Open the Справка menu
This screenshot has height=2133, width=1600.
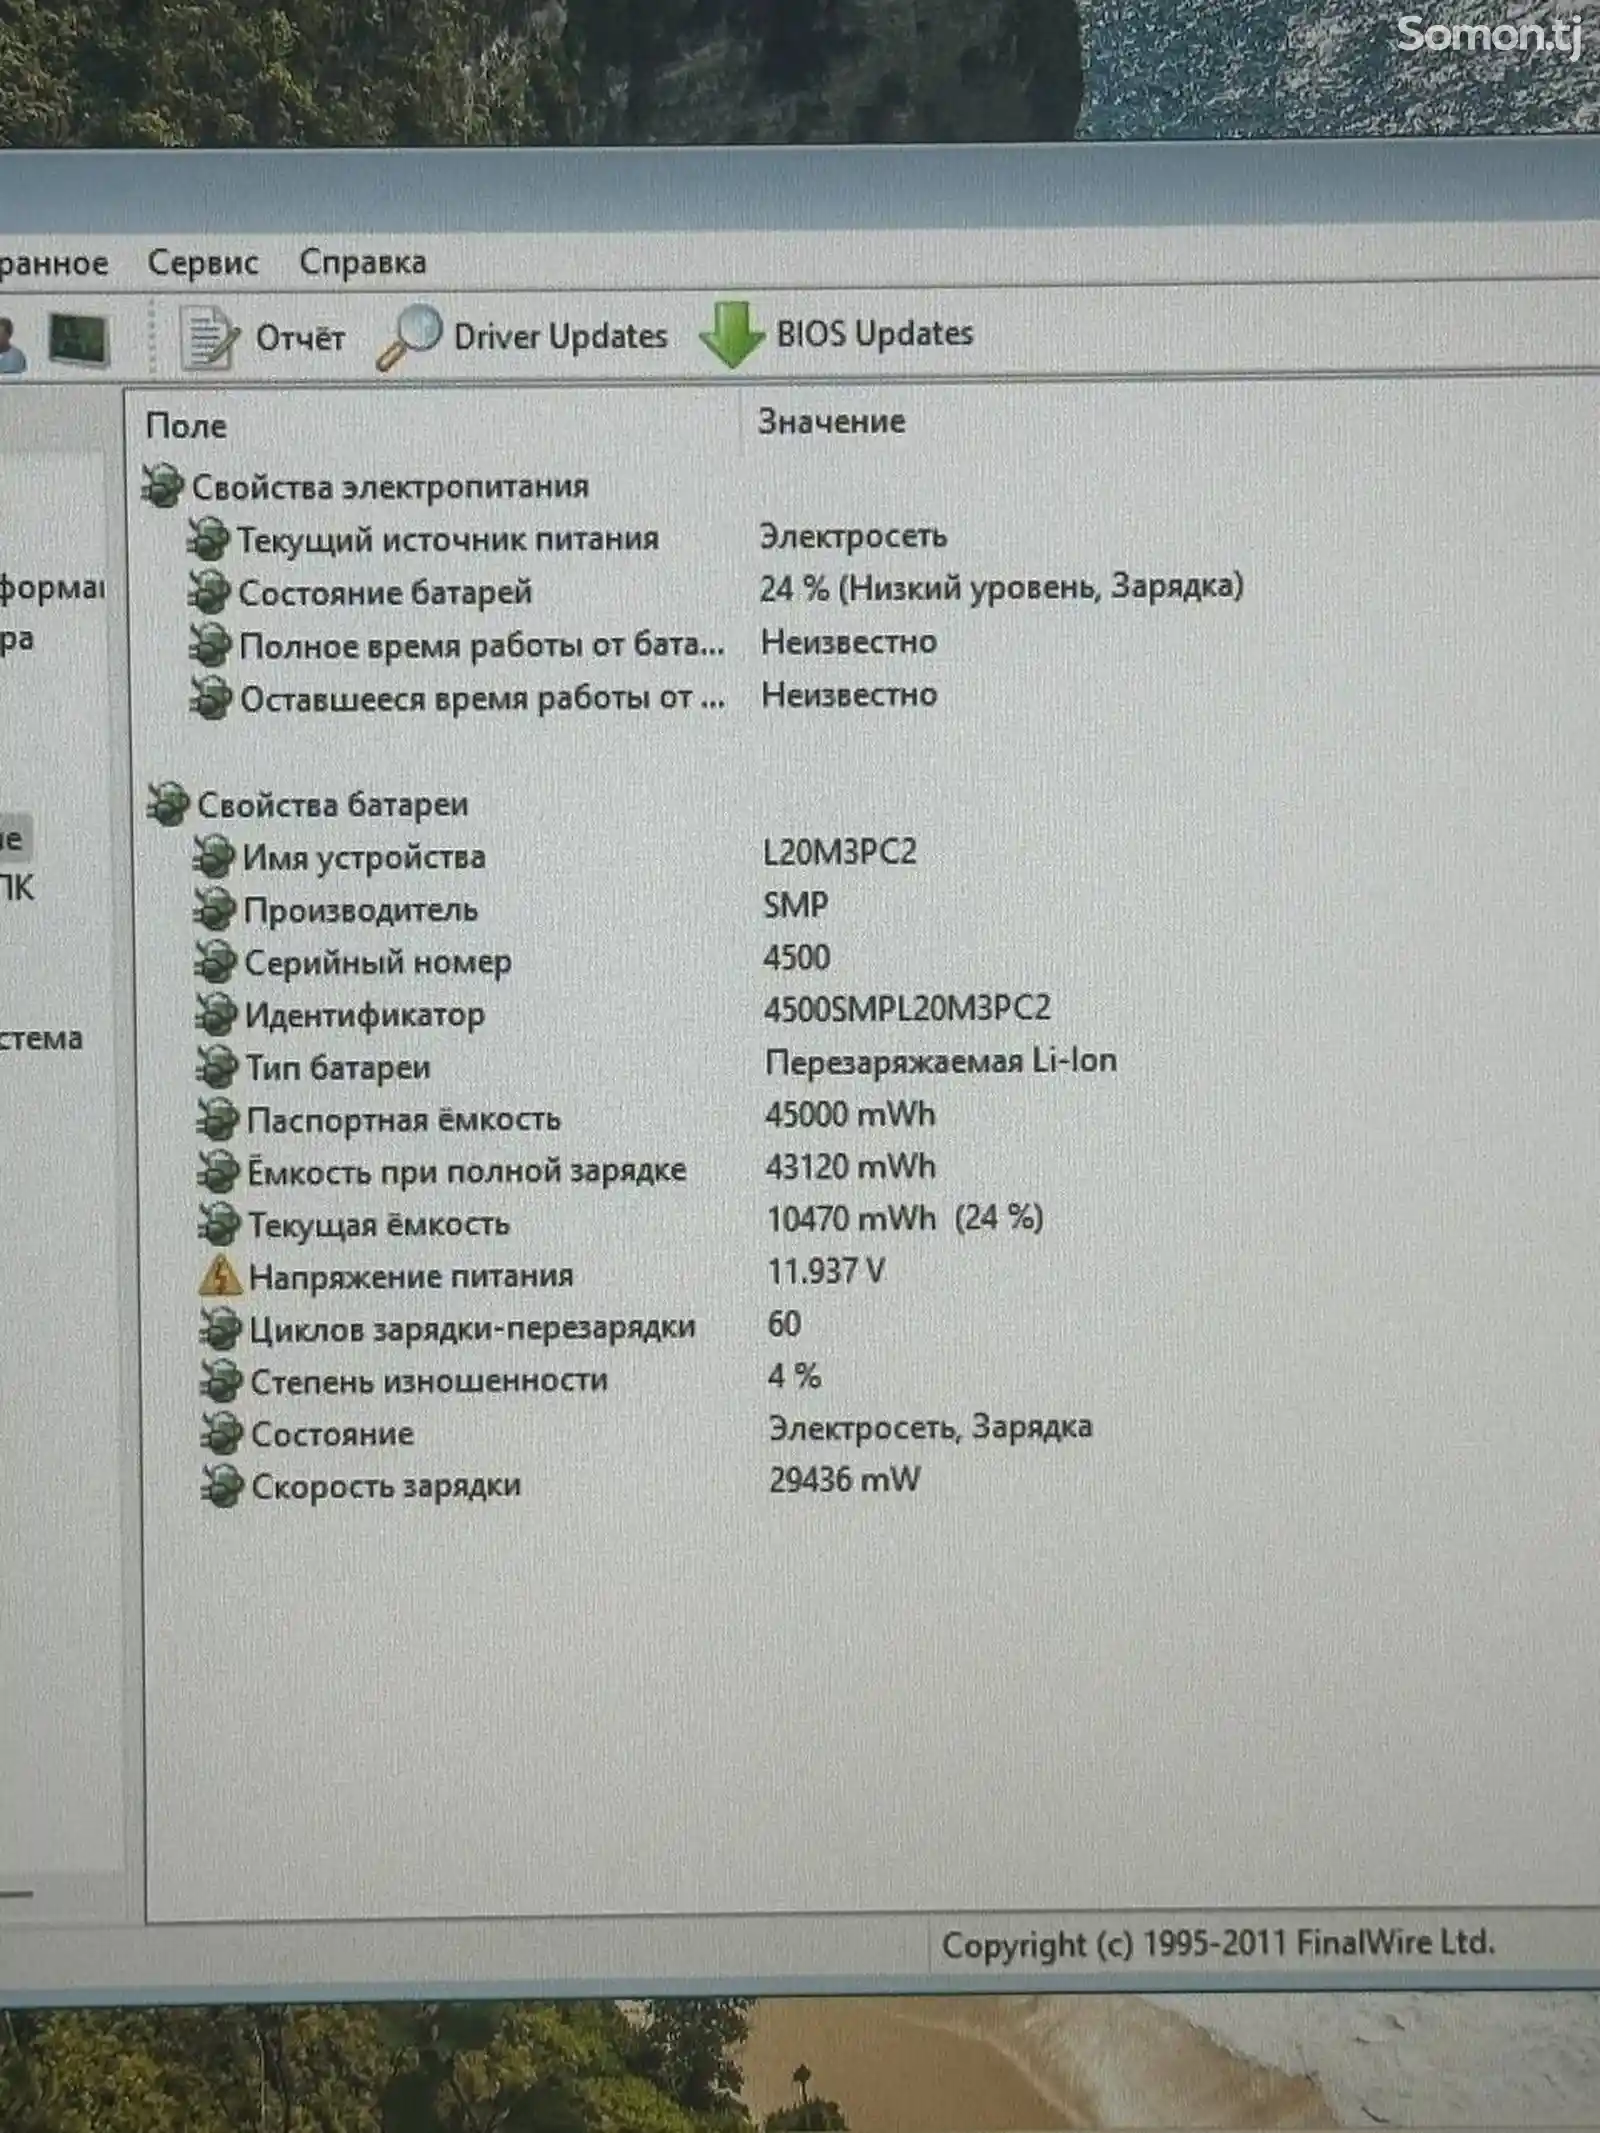363,262
